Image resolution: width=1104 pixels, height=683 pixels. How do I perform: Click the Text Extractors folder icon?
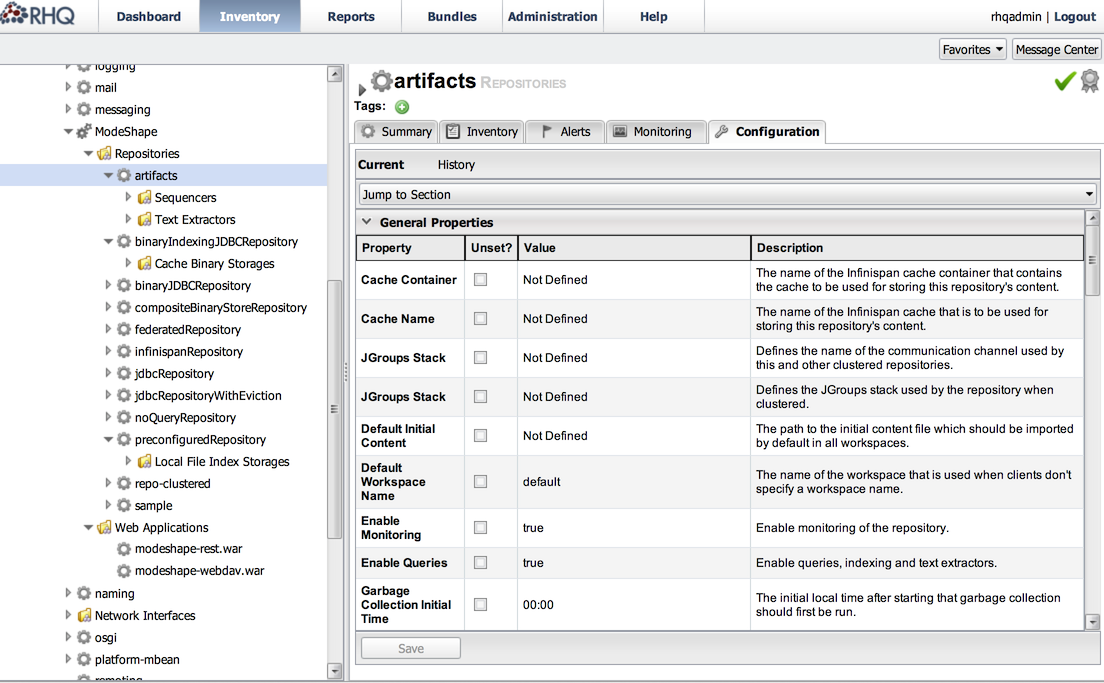point(144,219)
